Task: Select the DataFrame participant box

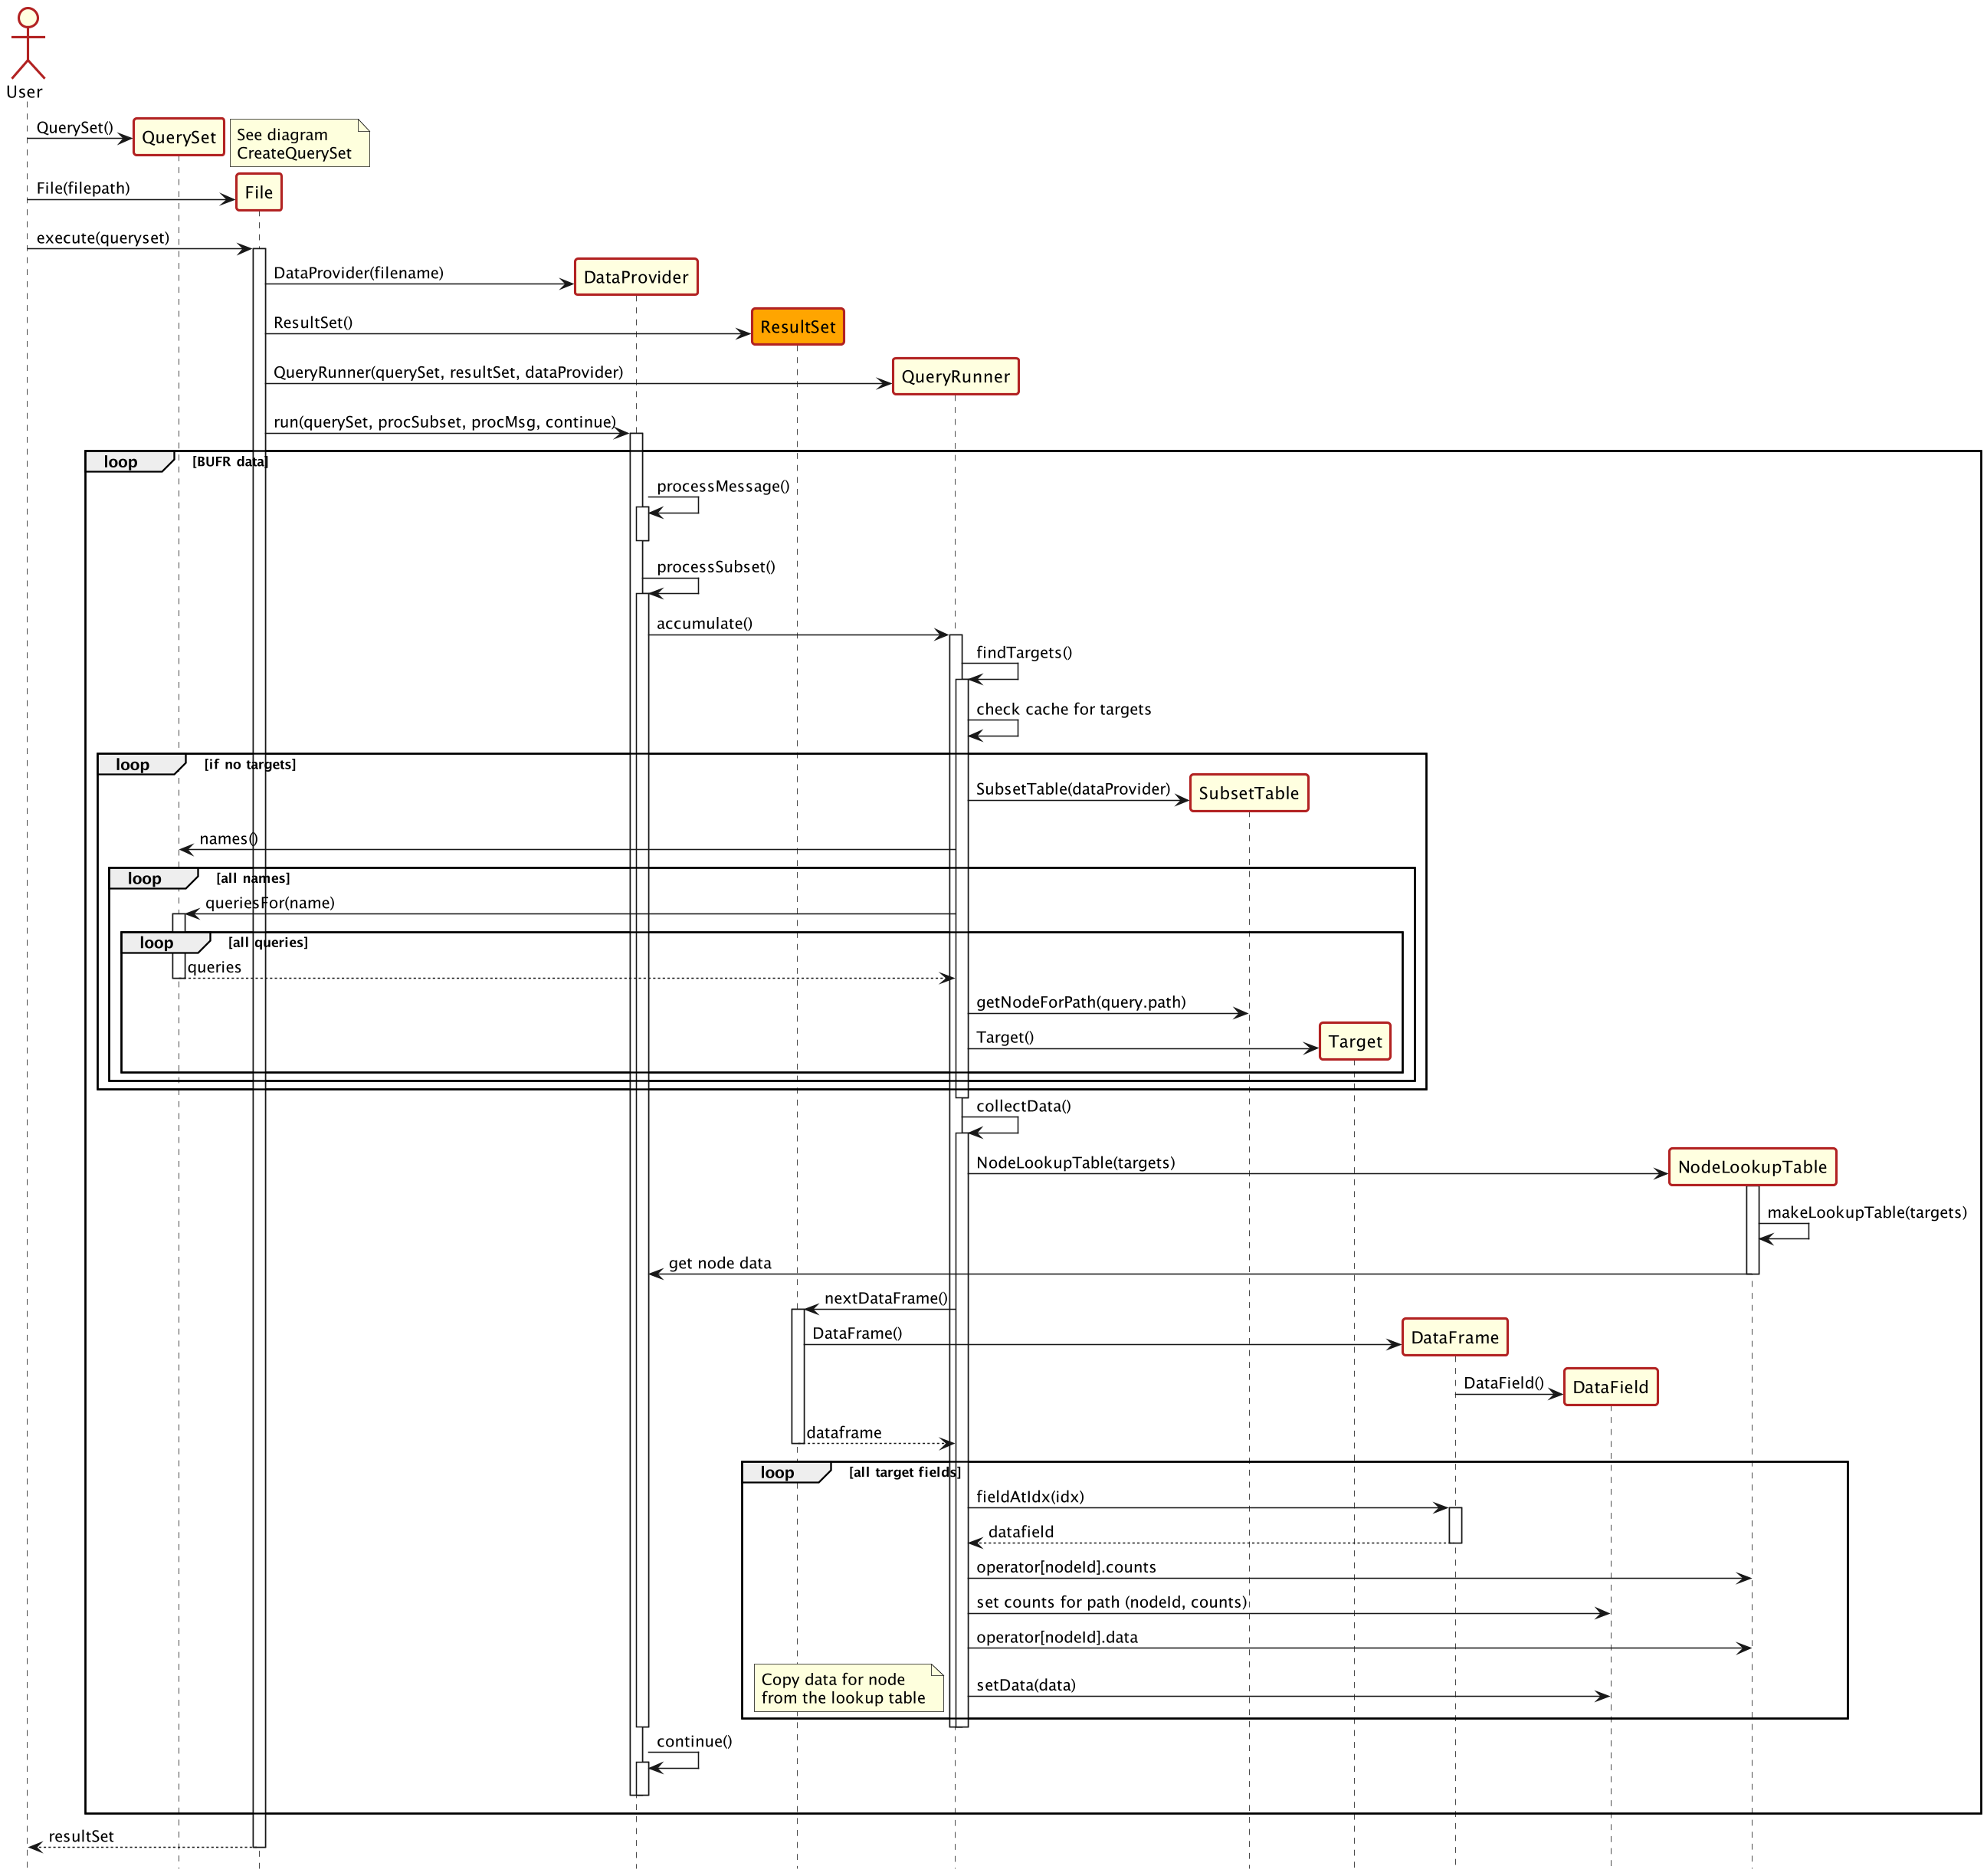Action: point(1454,1337)
